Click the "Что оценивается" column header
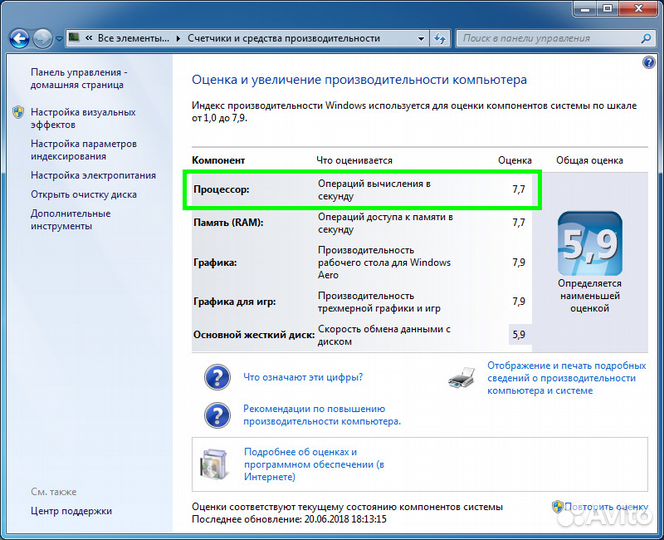Viewport: 664px width, 540px height. [354, 161]
